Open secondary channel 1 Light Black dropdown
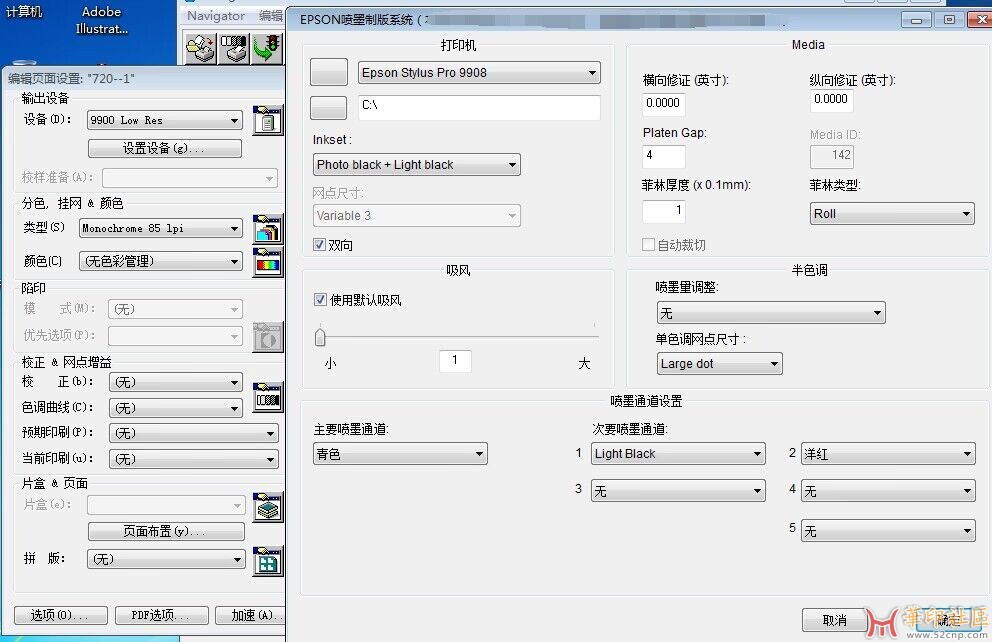The image size is (992, 642). [678, 454]
